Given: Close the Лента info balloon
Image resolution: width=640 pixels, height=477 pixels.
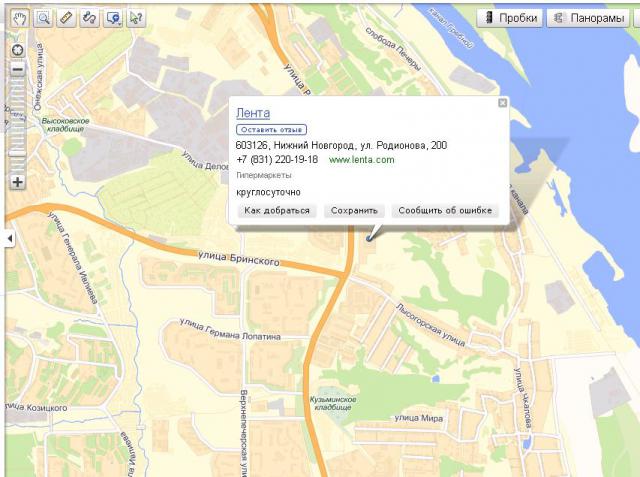Looking at the screenshot, I should click(x=502, y=102).
